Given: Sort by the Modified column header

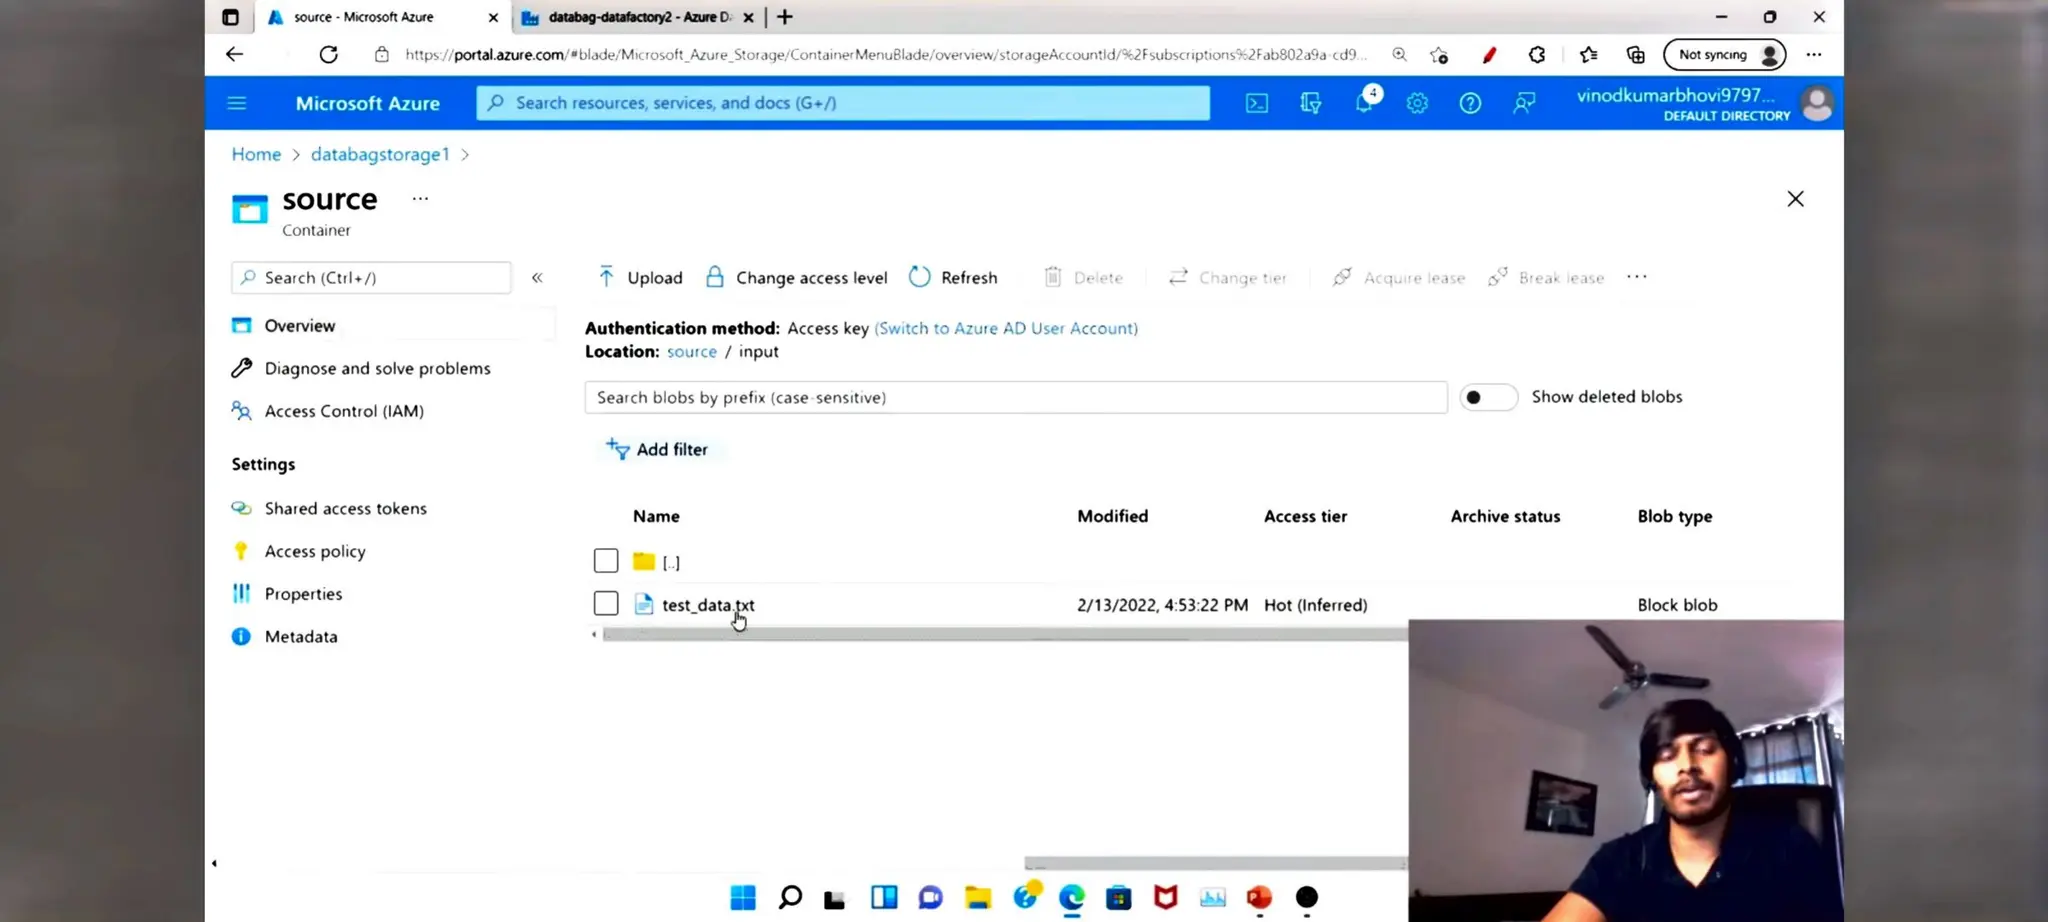Looking at the screenshot, I should [x=1112, y=516].
